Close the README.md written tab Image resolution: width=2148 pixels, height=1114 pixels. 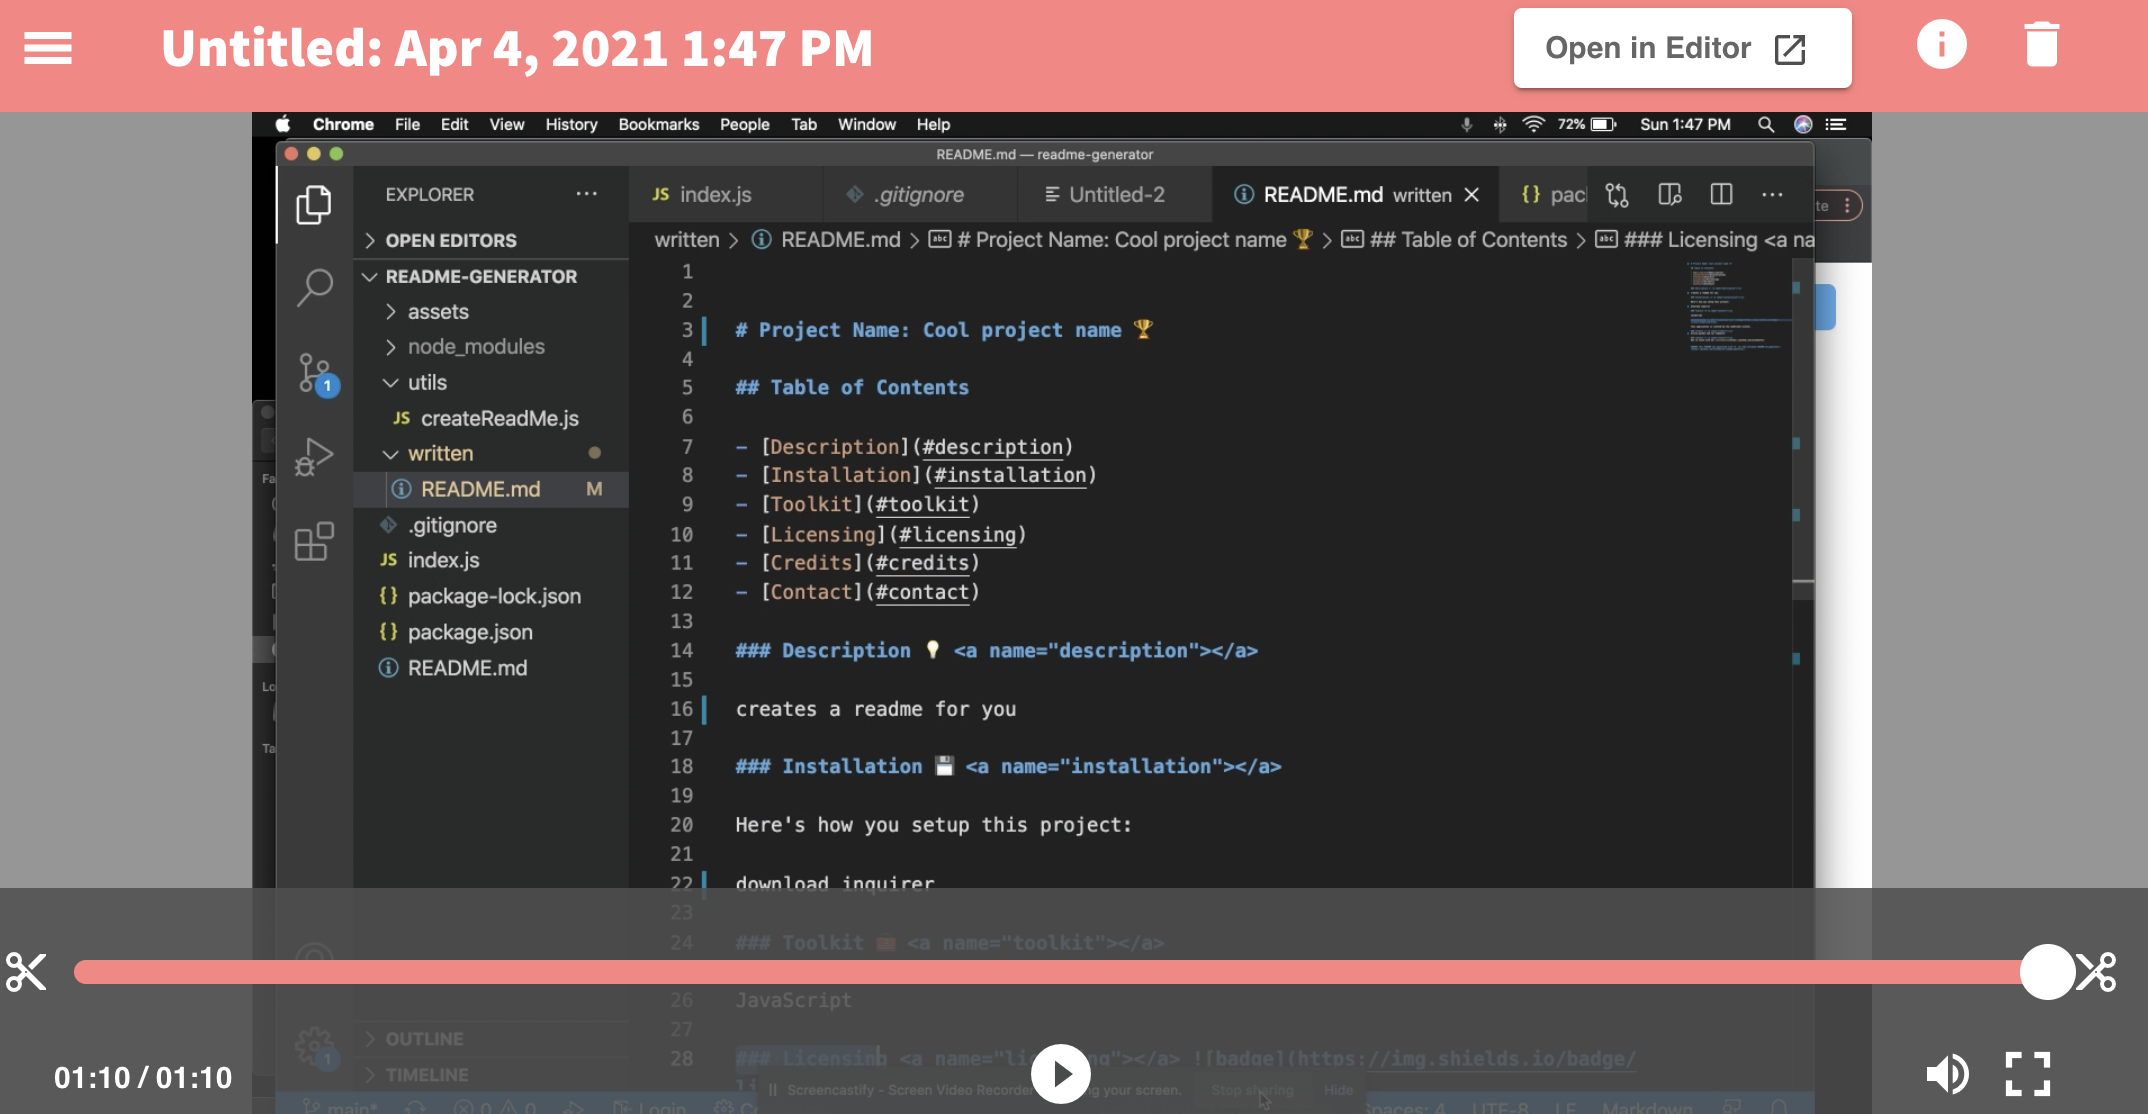1471,195
